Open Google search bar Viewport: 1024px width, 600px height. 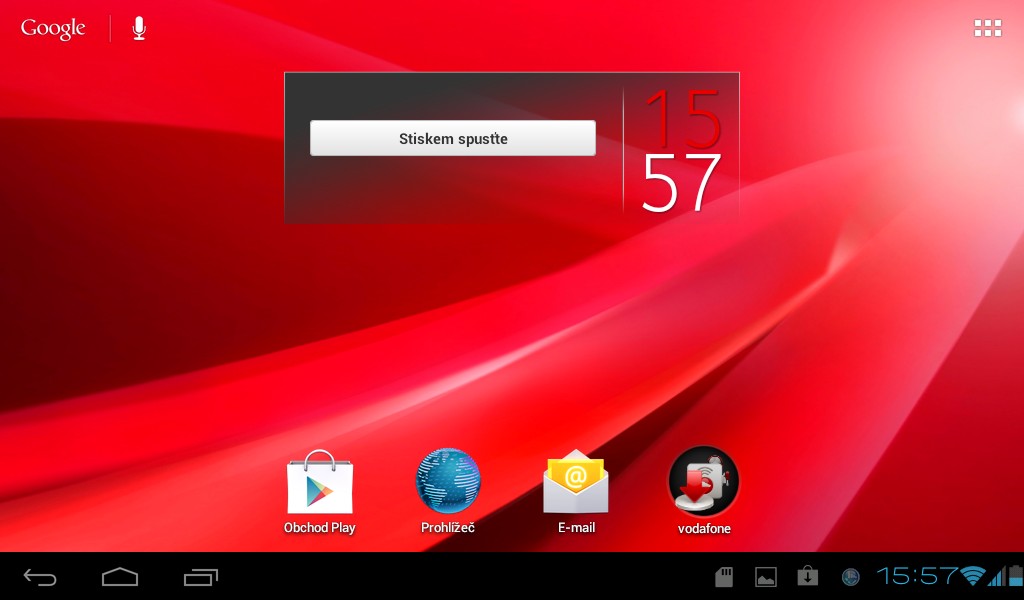pos(53,28)
